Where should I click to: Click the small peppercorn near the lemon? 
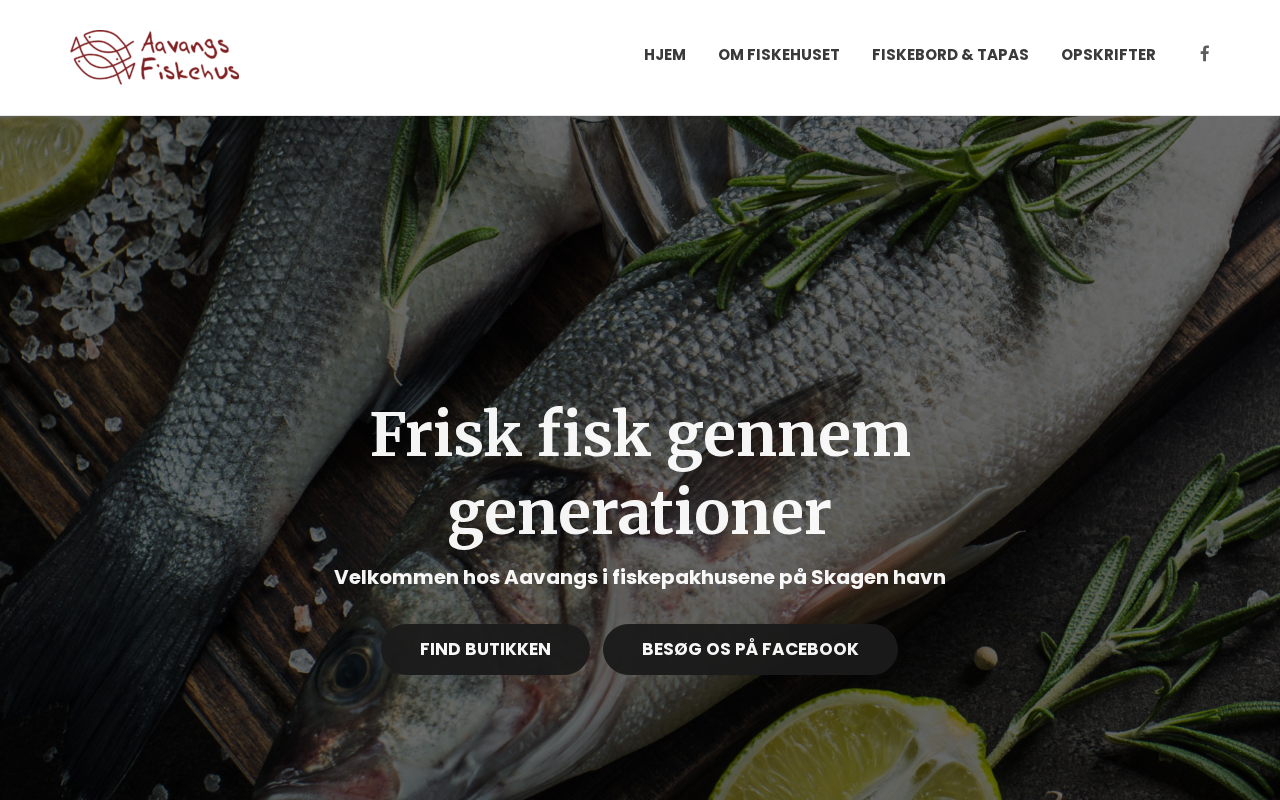coord(986,657)
